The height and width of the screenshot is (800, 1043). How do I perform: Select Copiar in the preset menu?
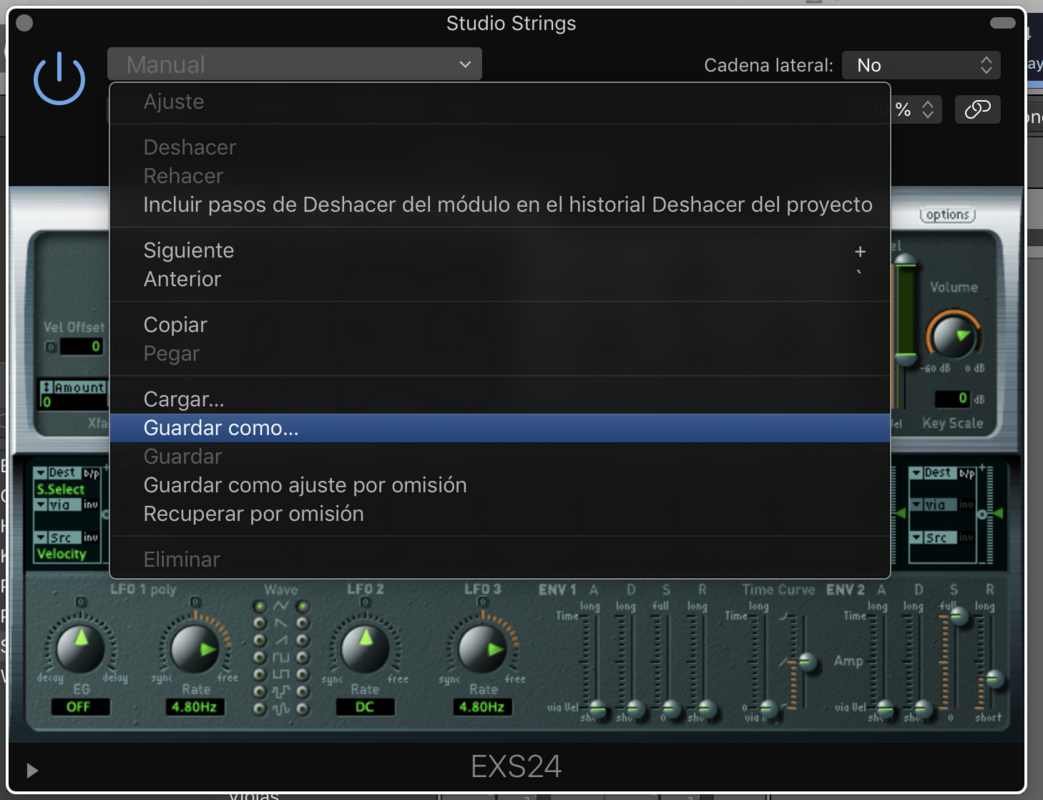[500, 325]
